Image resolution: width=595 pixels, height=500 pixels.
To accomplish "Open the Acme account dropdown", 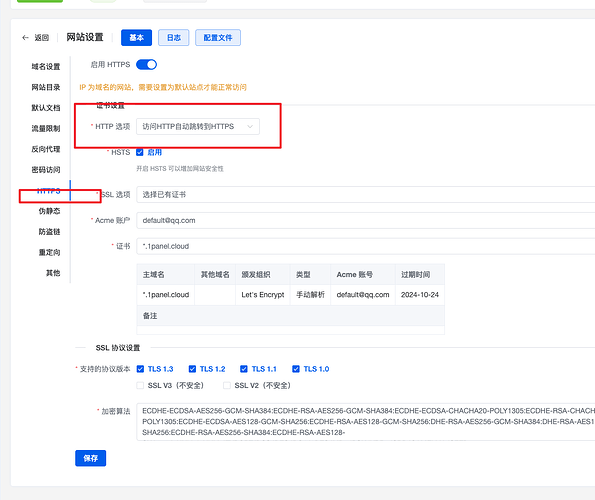I will coord(365,220).
